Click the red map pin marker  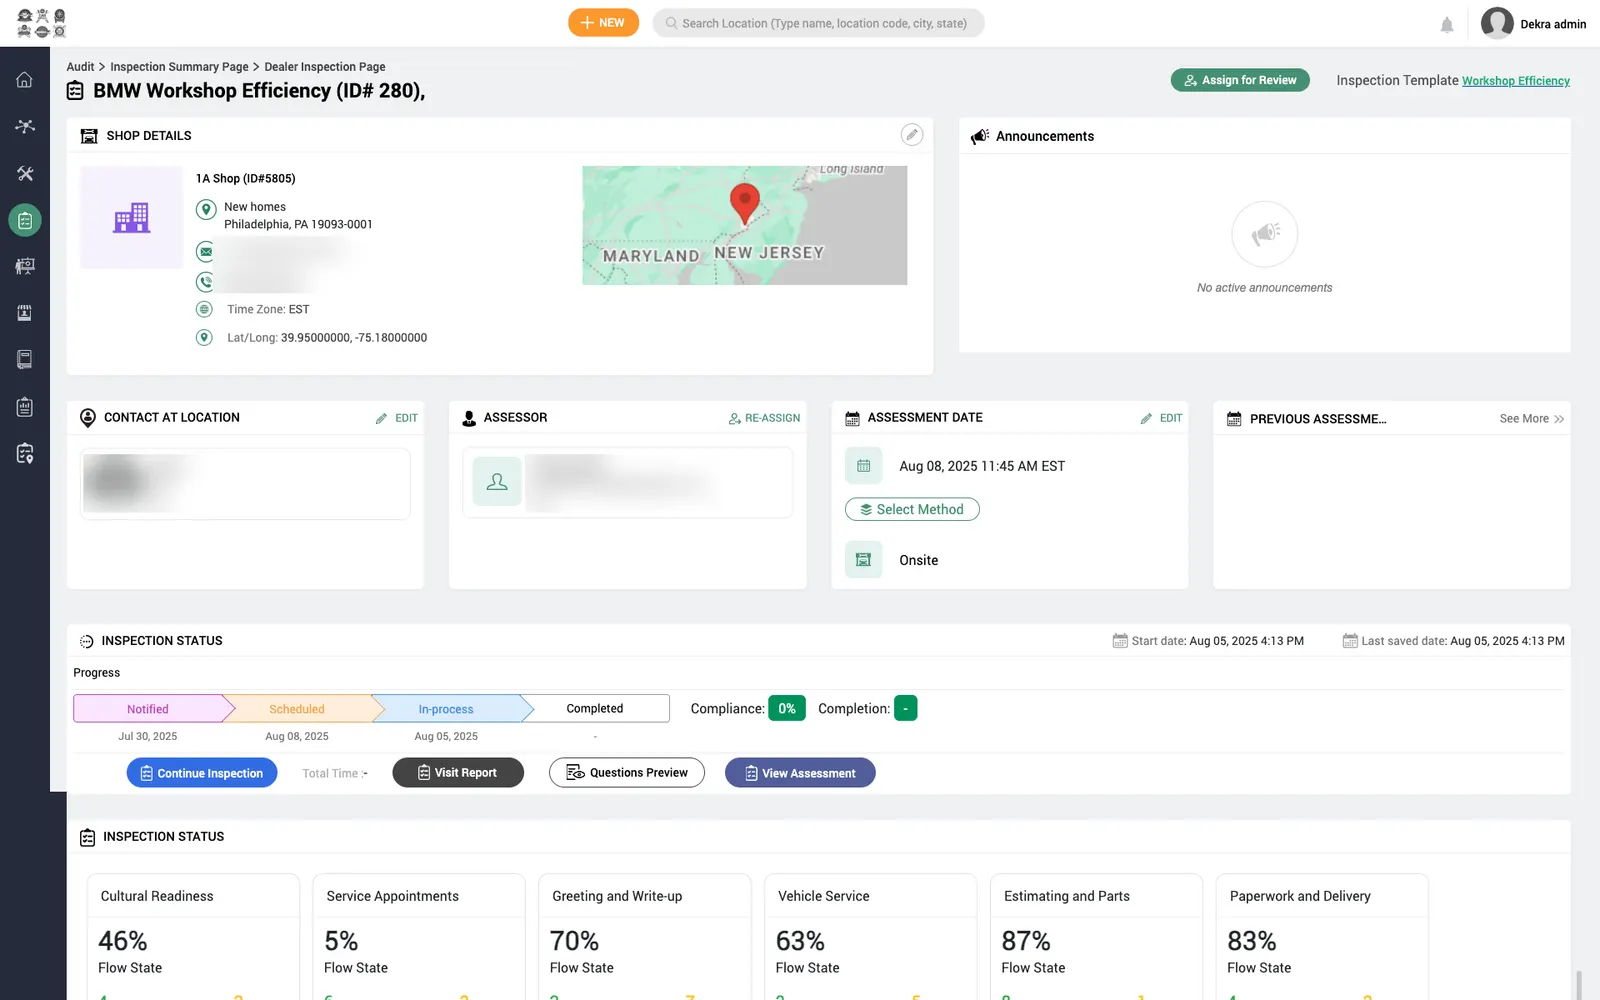click(744, 203)
